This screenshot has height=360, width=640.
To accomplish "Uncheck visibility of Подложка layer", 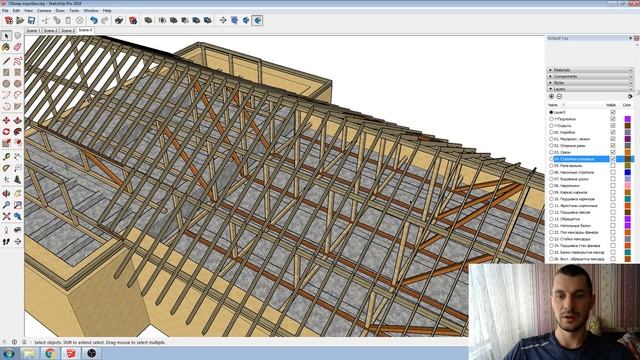I will (613, 119).
